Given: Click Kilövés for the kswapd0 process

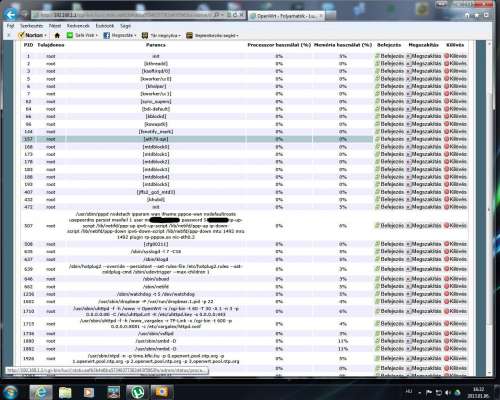Looking at the screenshot, I should pos(455,124).
